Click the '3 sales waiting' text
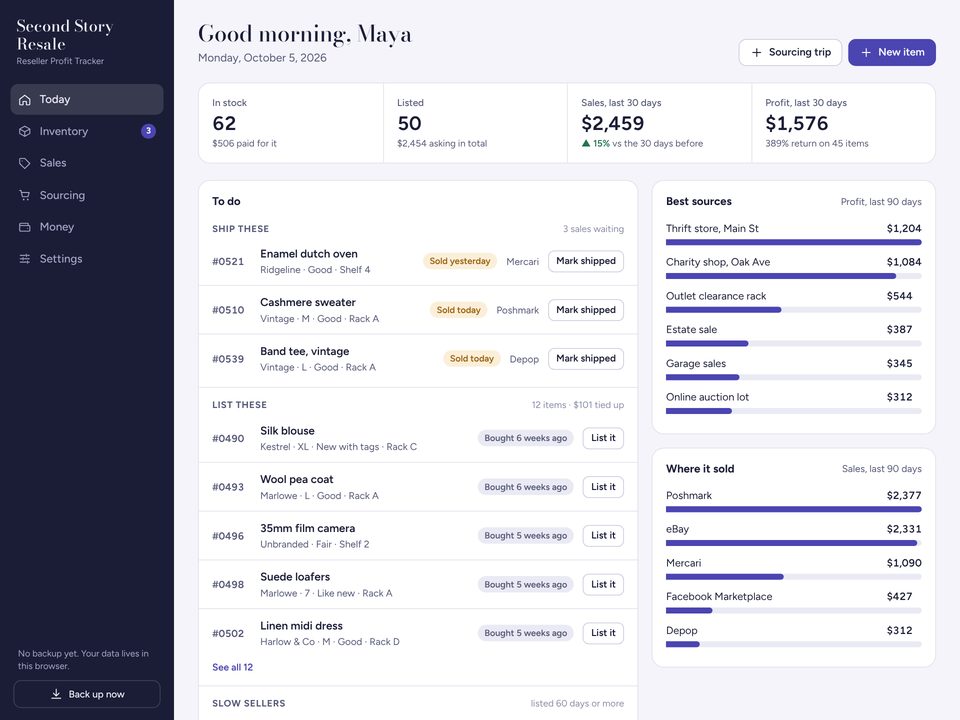 point(593,229)
